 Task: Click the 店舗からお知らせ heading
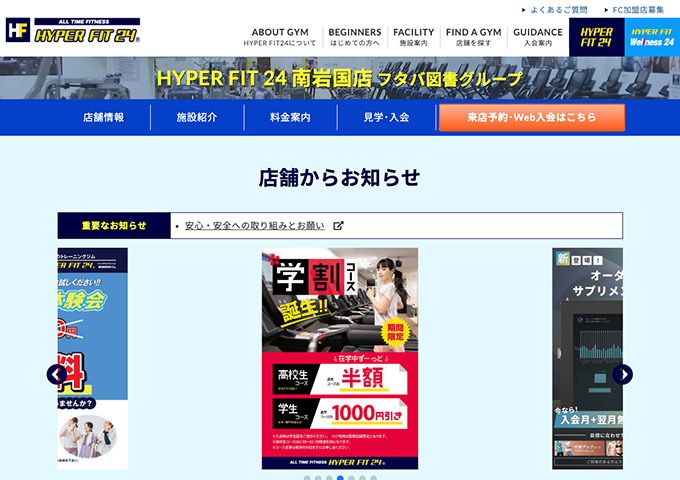click(340, 178)
